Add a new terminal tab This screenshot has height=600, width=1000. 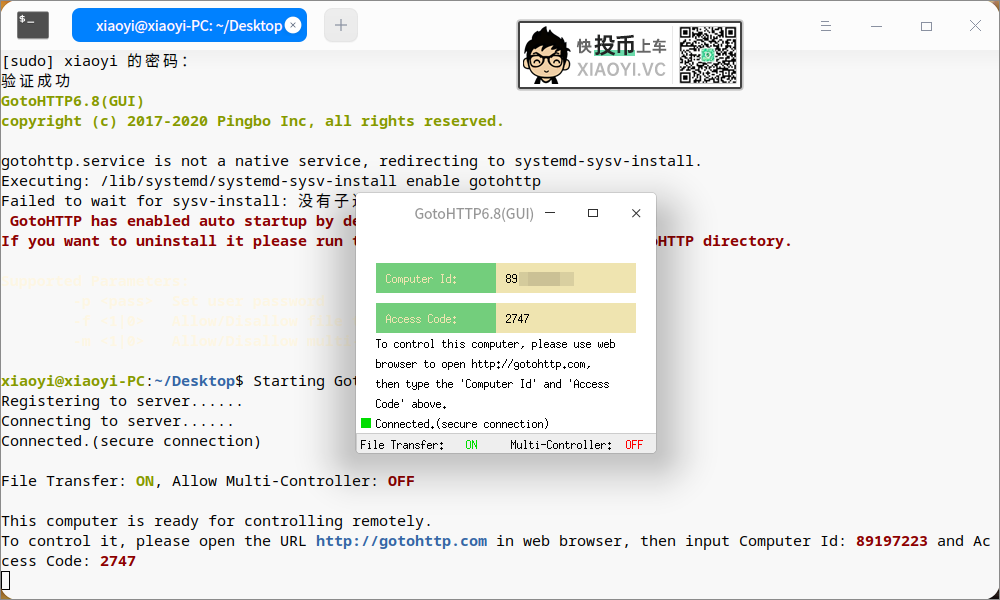pyautogui.click(x=341, y=26)
